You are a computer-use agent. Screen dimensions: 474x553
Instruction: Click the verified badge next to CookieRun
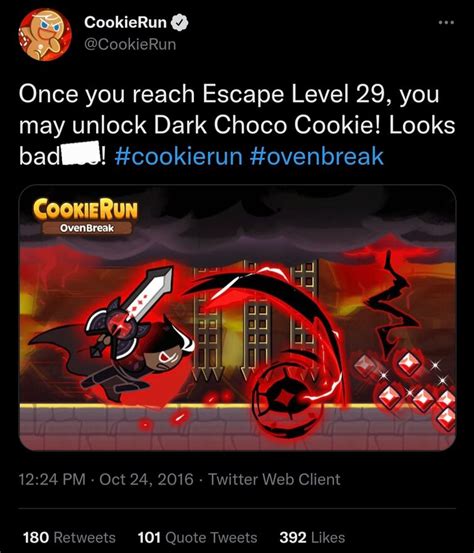click(180, 23)
